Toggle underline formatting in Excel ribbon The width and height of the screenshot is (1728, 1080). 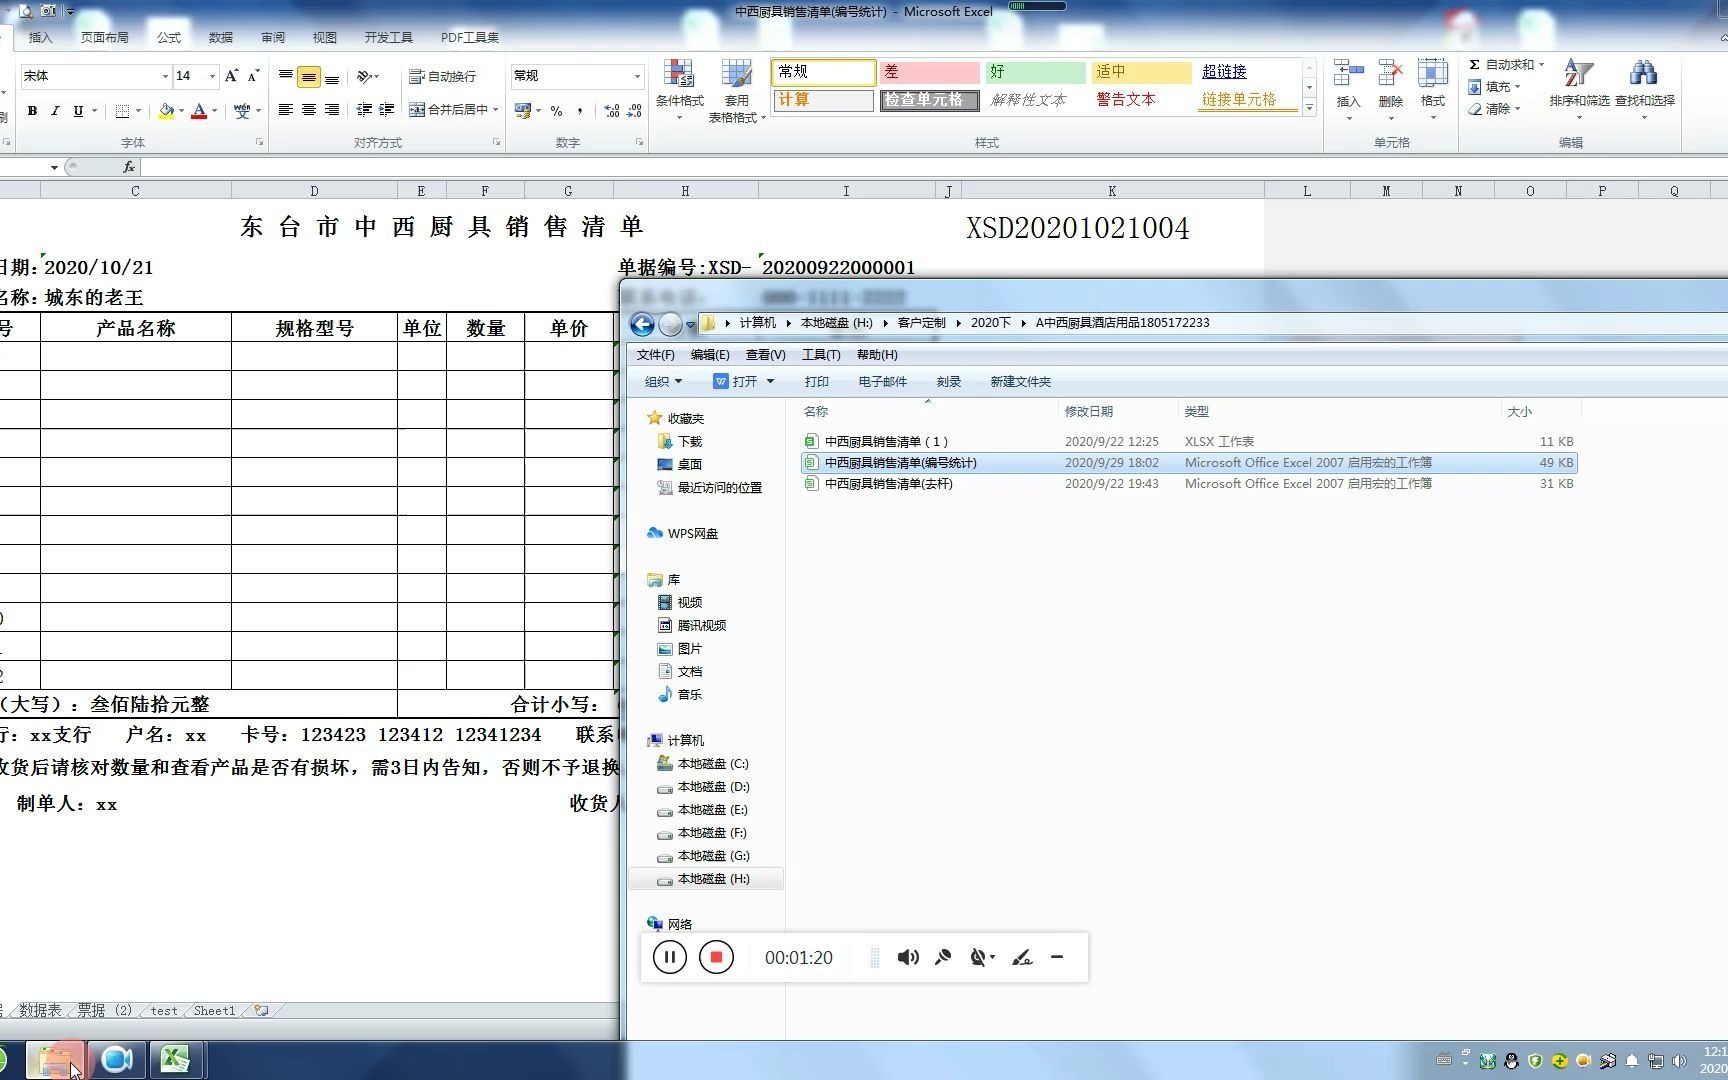tap(78, 111)
